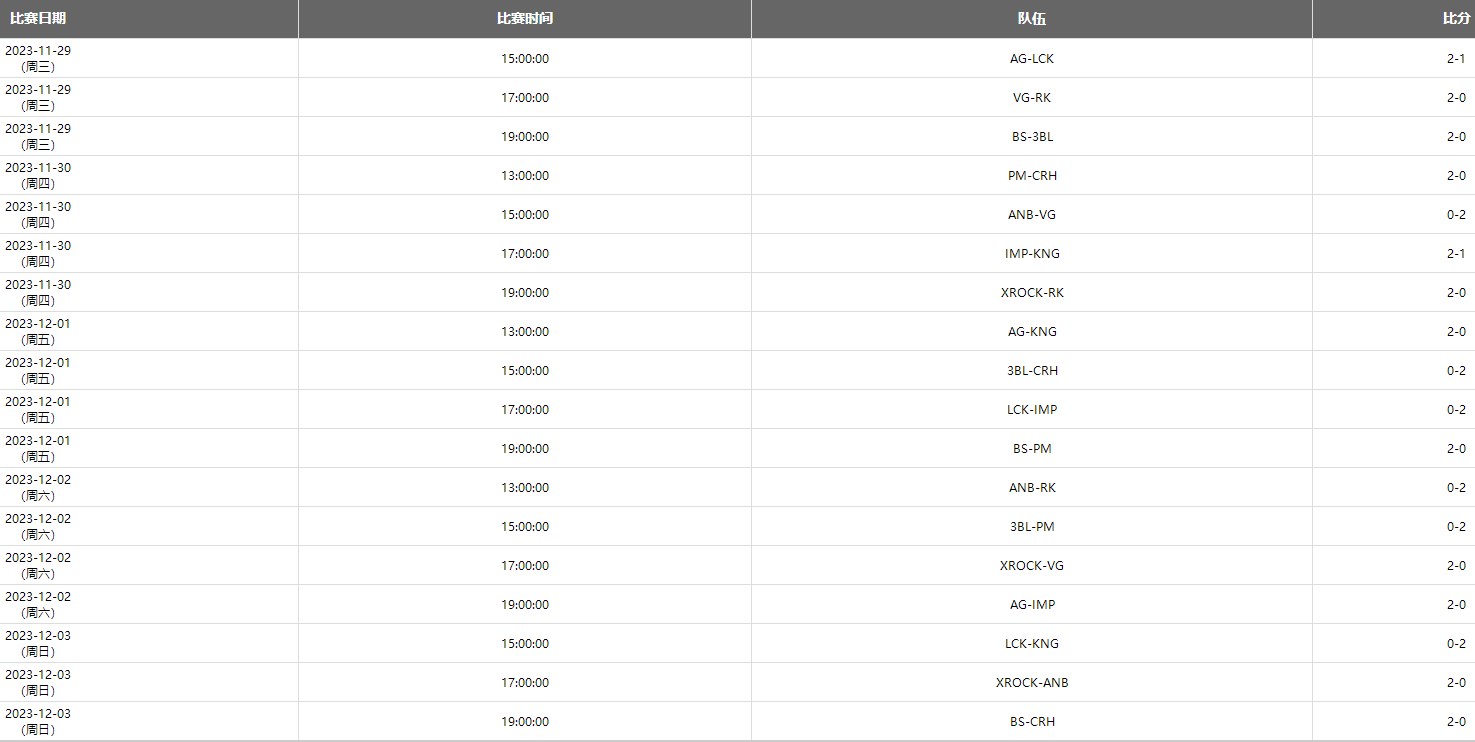The height and width of the screenshot is (742, 1475).
Task: Select the ANB-RK team cell
Action: [1032, 487]
